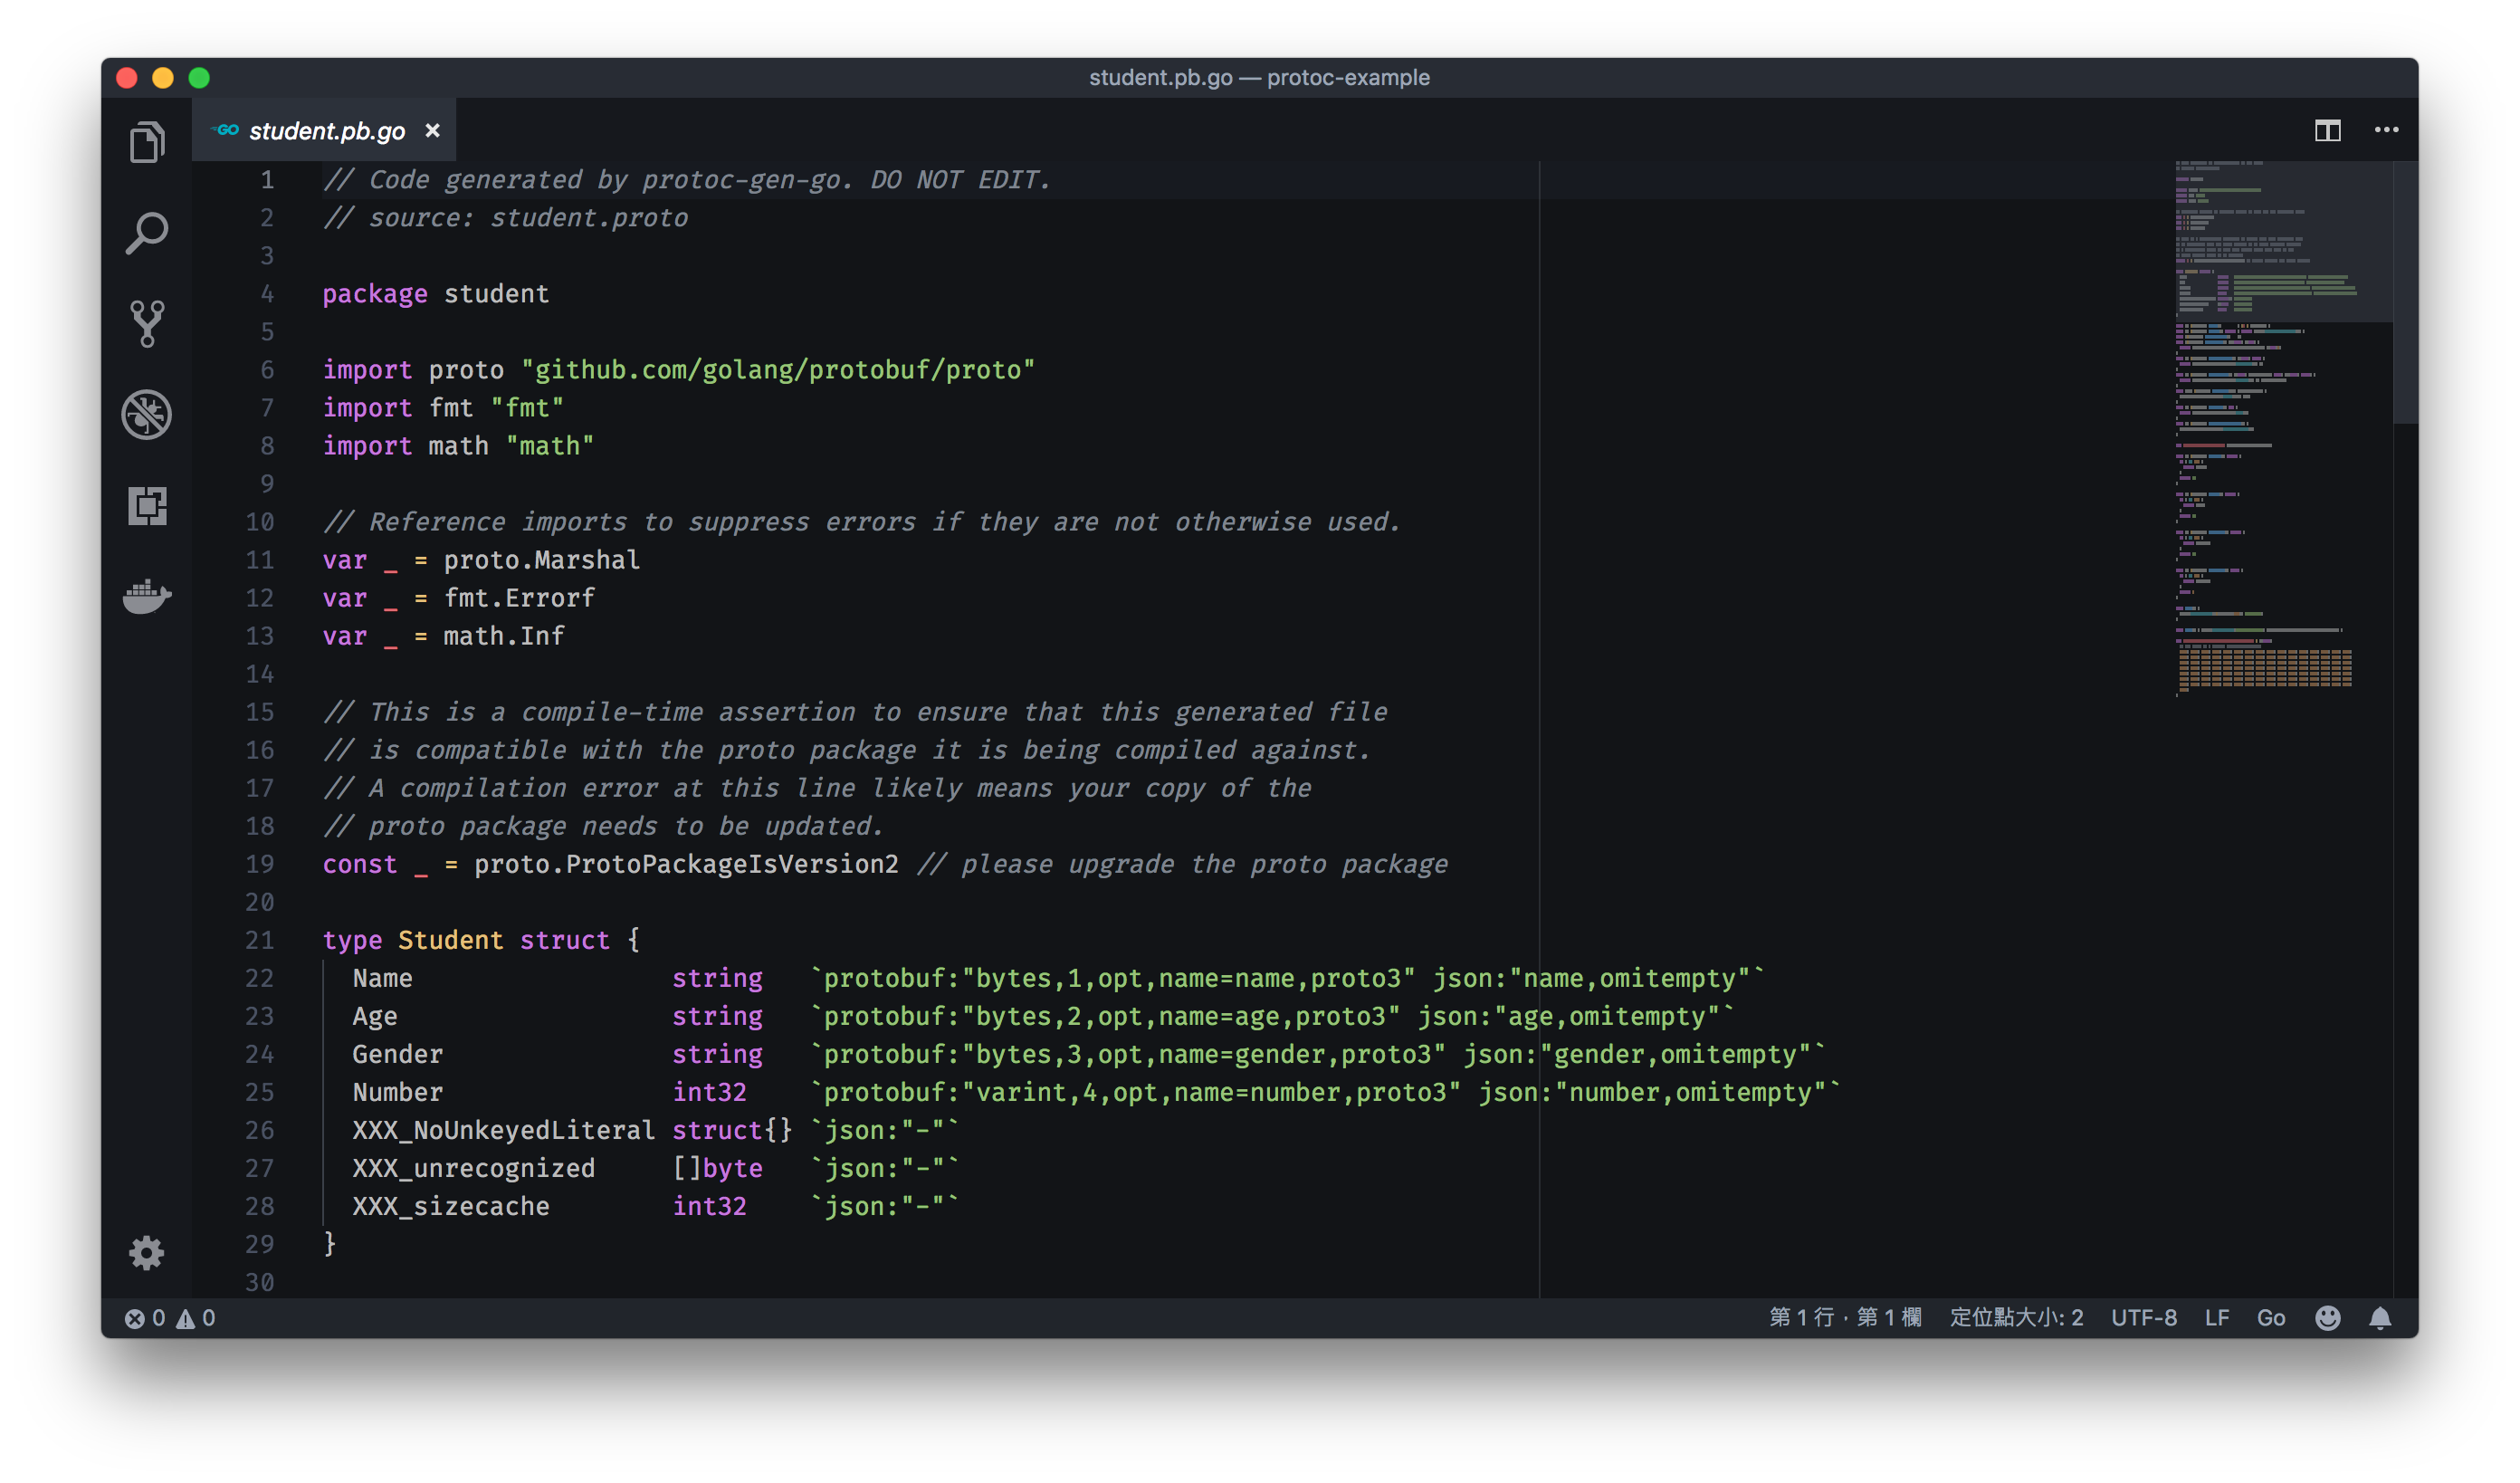Click the Student type name
This screenshot has height=1483, width=2520.
450,940
